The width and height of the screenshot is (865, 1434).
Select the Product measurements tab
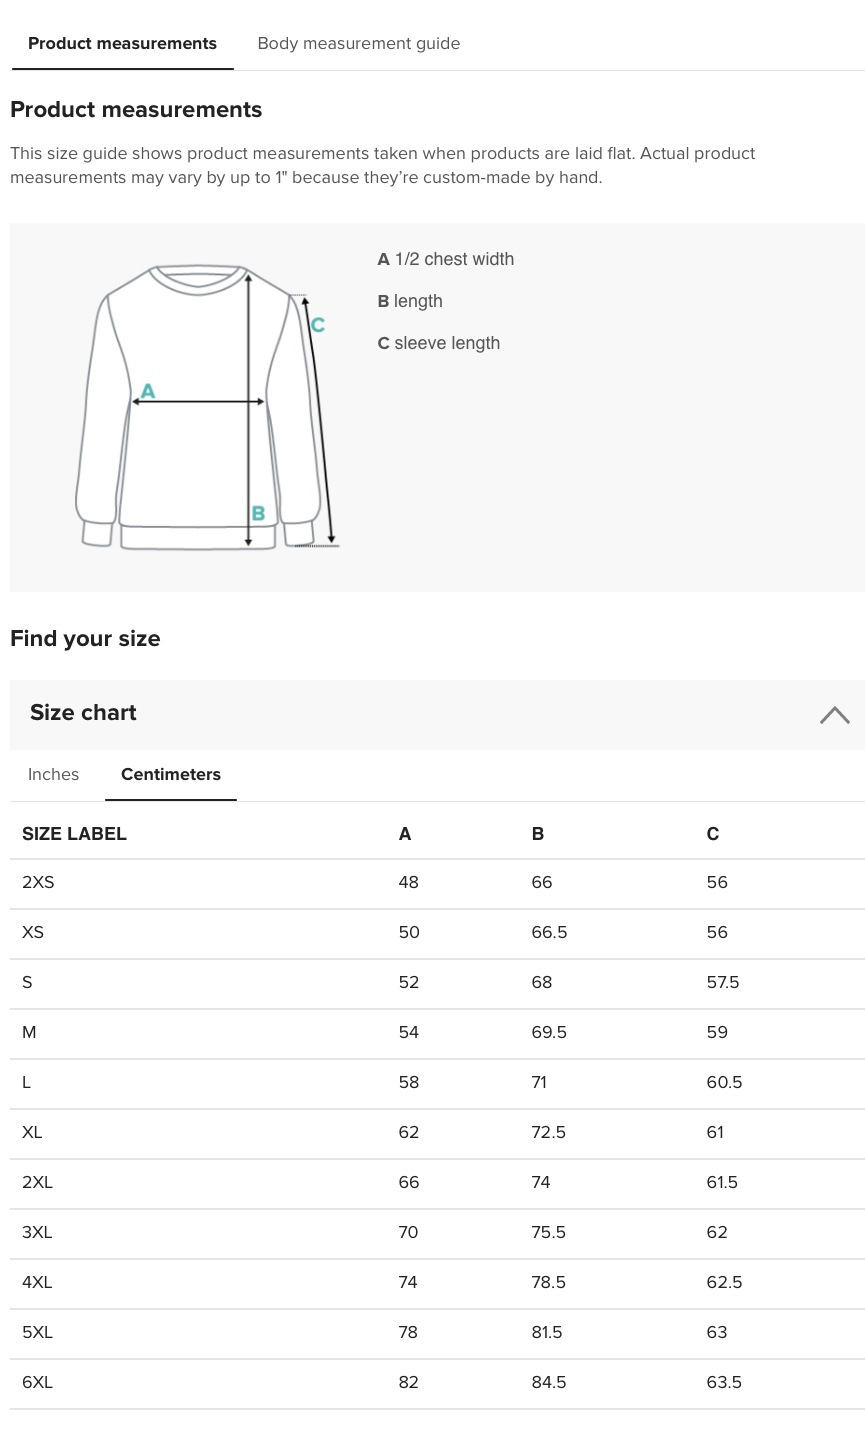[x=122, y=44]
